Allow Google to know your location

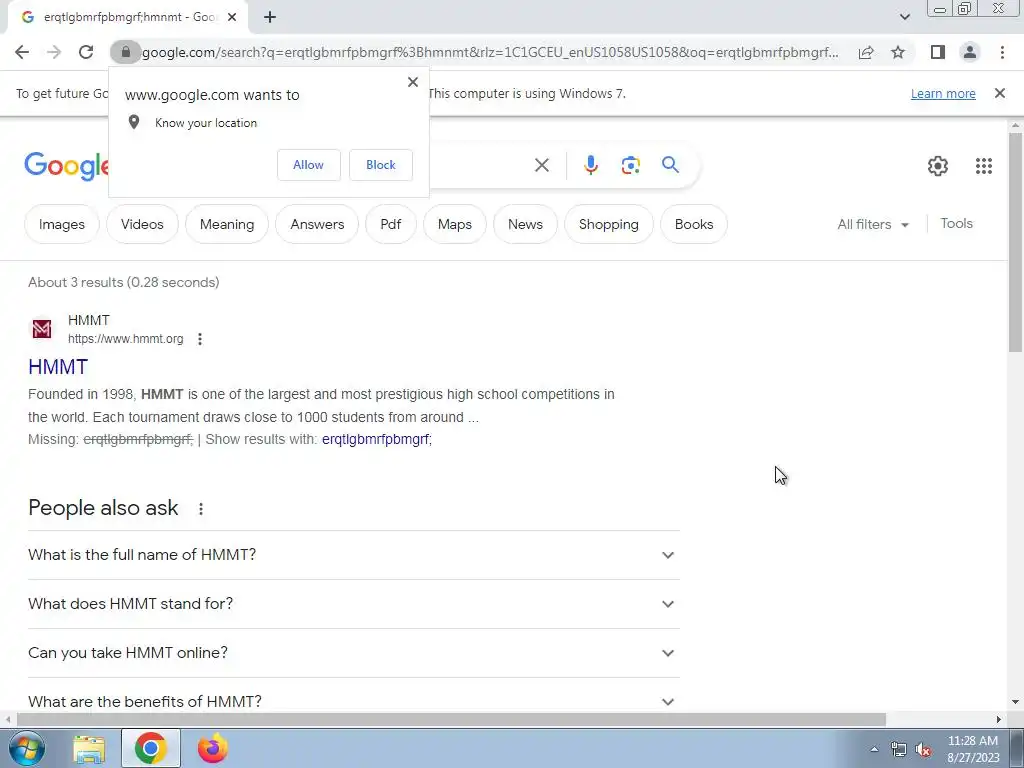pos(308,165)
